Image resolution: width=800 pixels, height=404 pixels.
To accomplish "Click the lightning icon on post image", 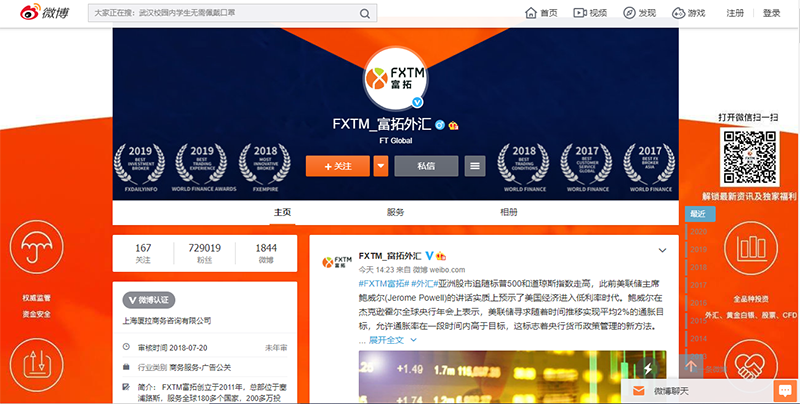I will pos(647,368).
